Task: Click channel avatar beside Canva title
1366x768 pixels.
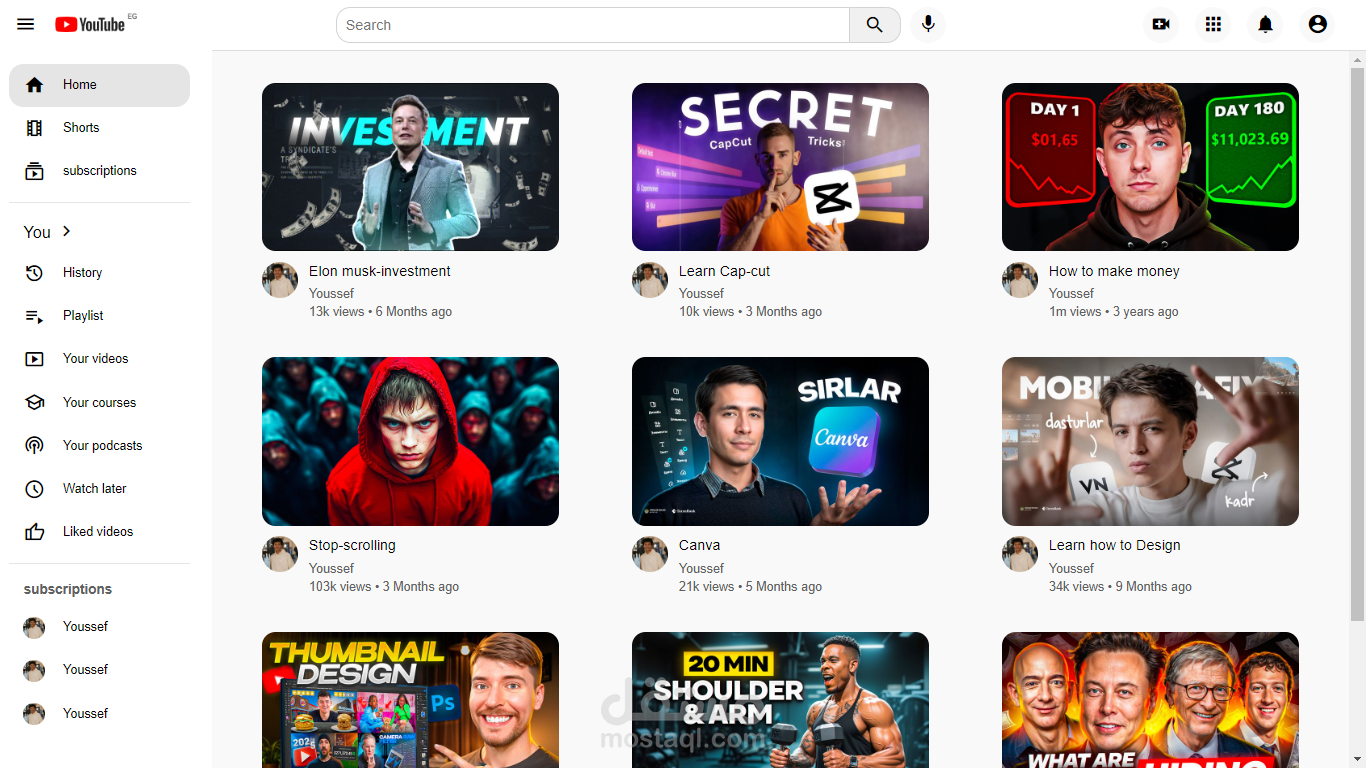Action: pos(650,554)
